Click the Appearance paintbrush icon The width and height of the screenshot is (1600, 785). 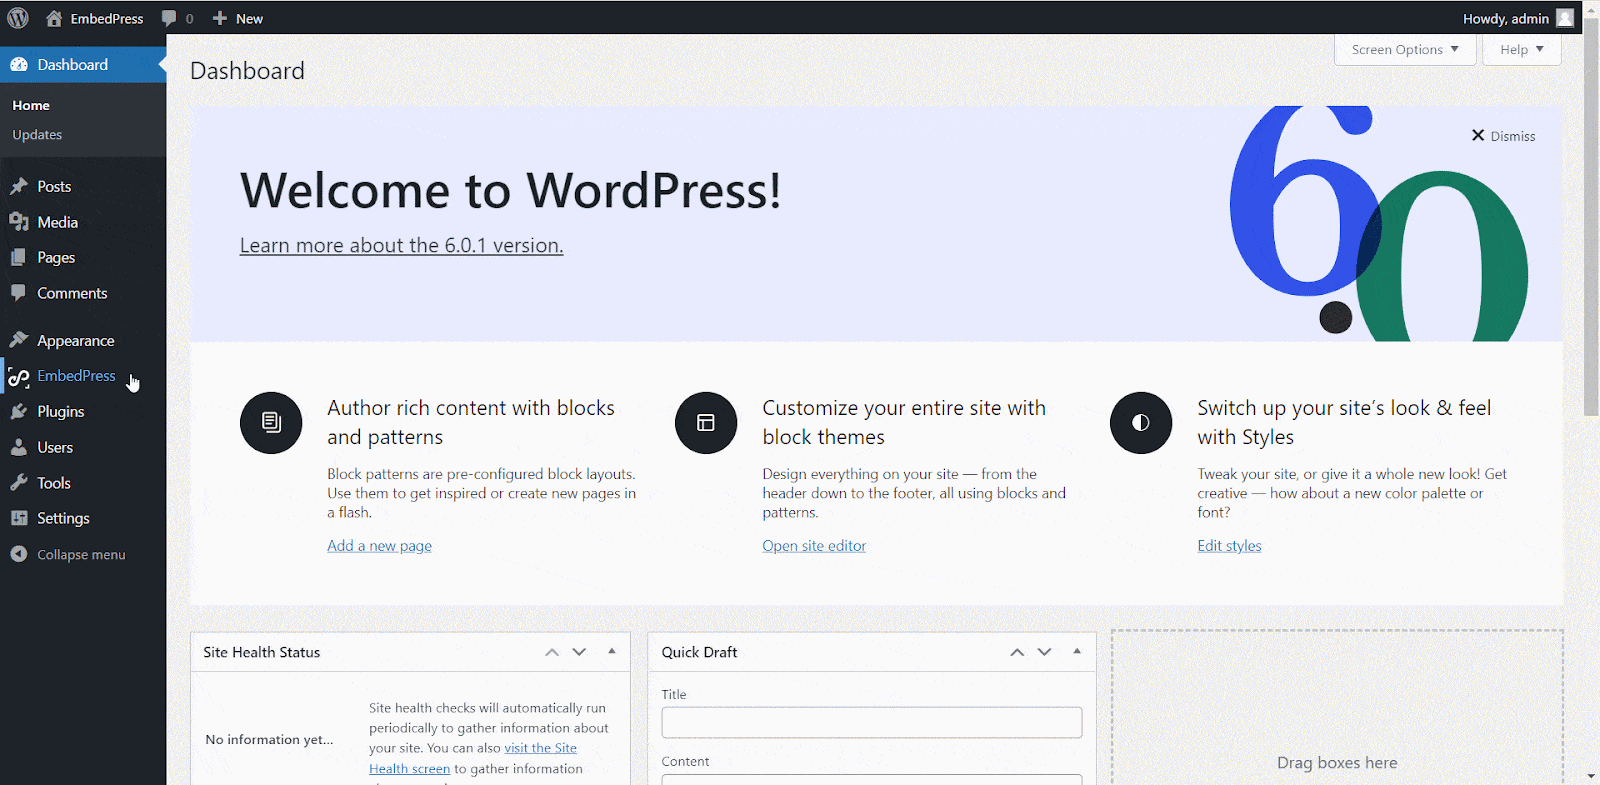tap(19, 340)
